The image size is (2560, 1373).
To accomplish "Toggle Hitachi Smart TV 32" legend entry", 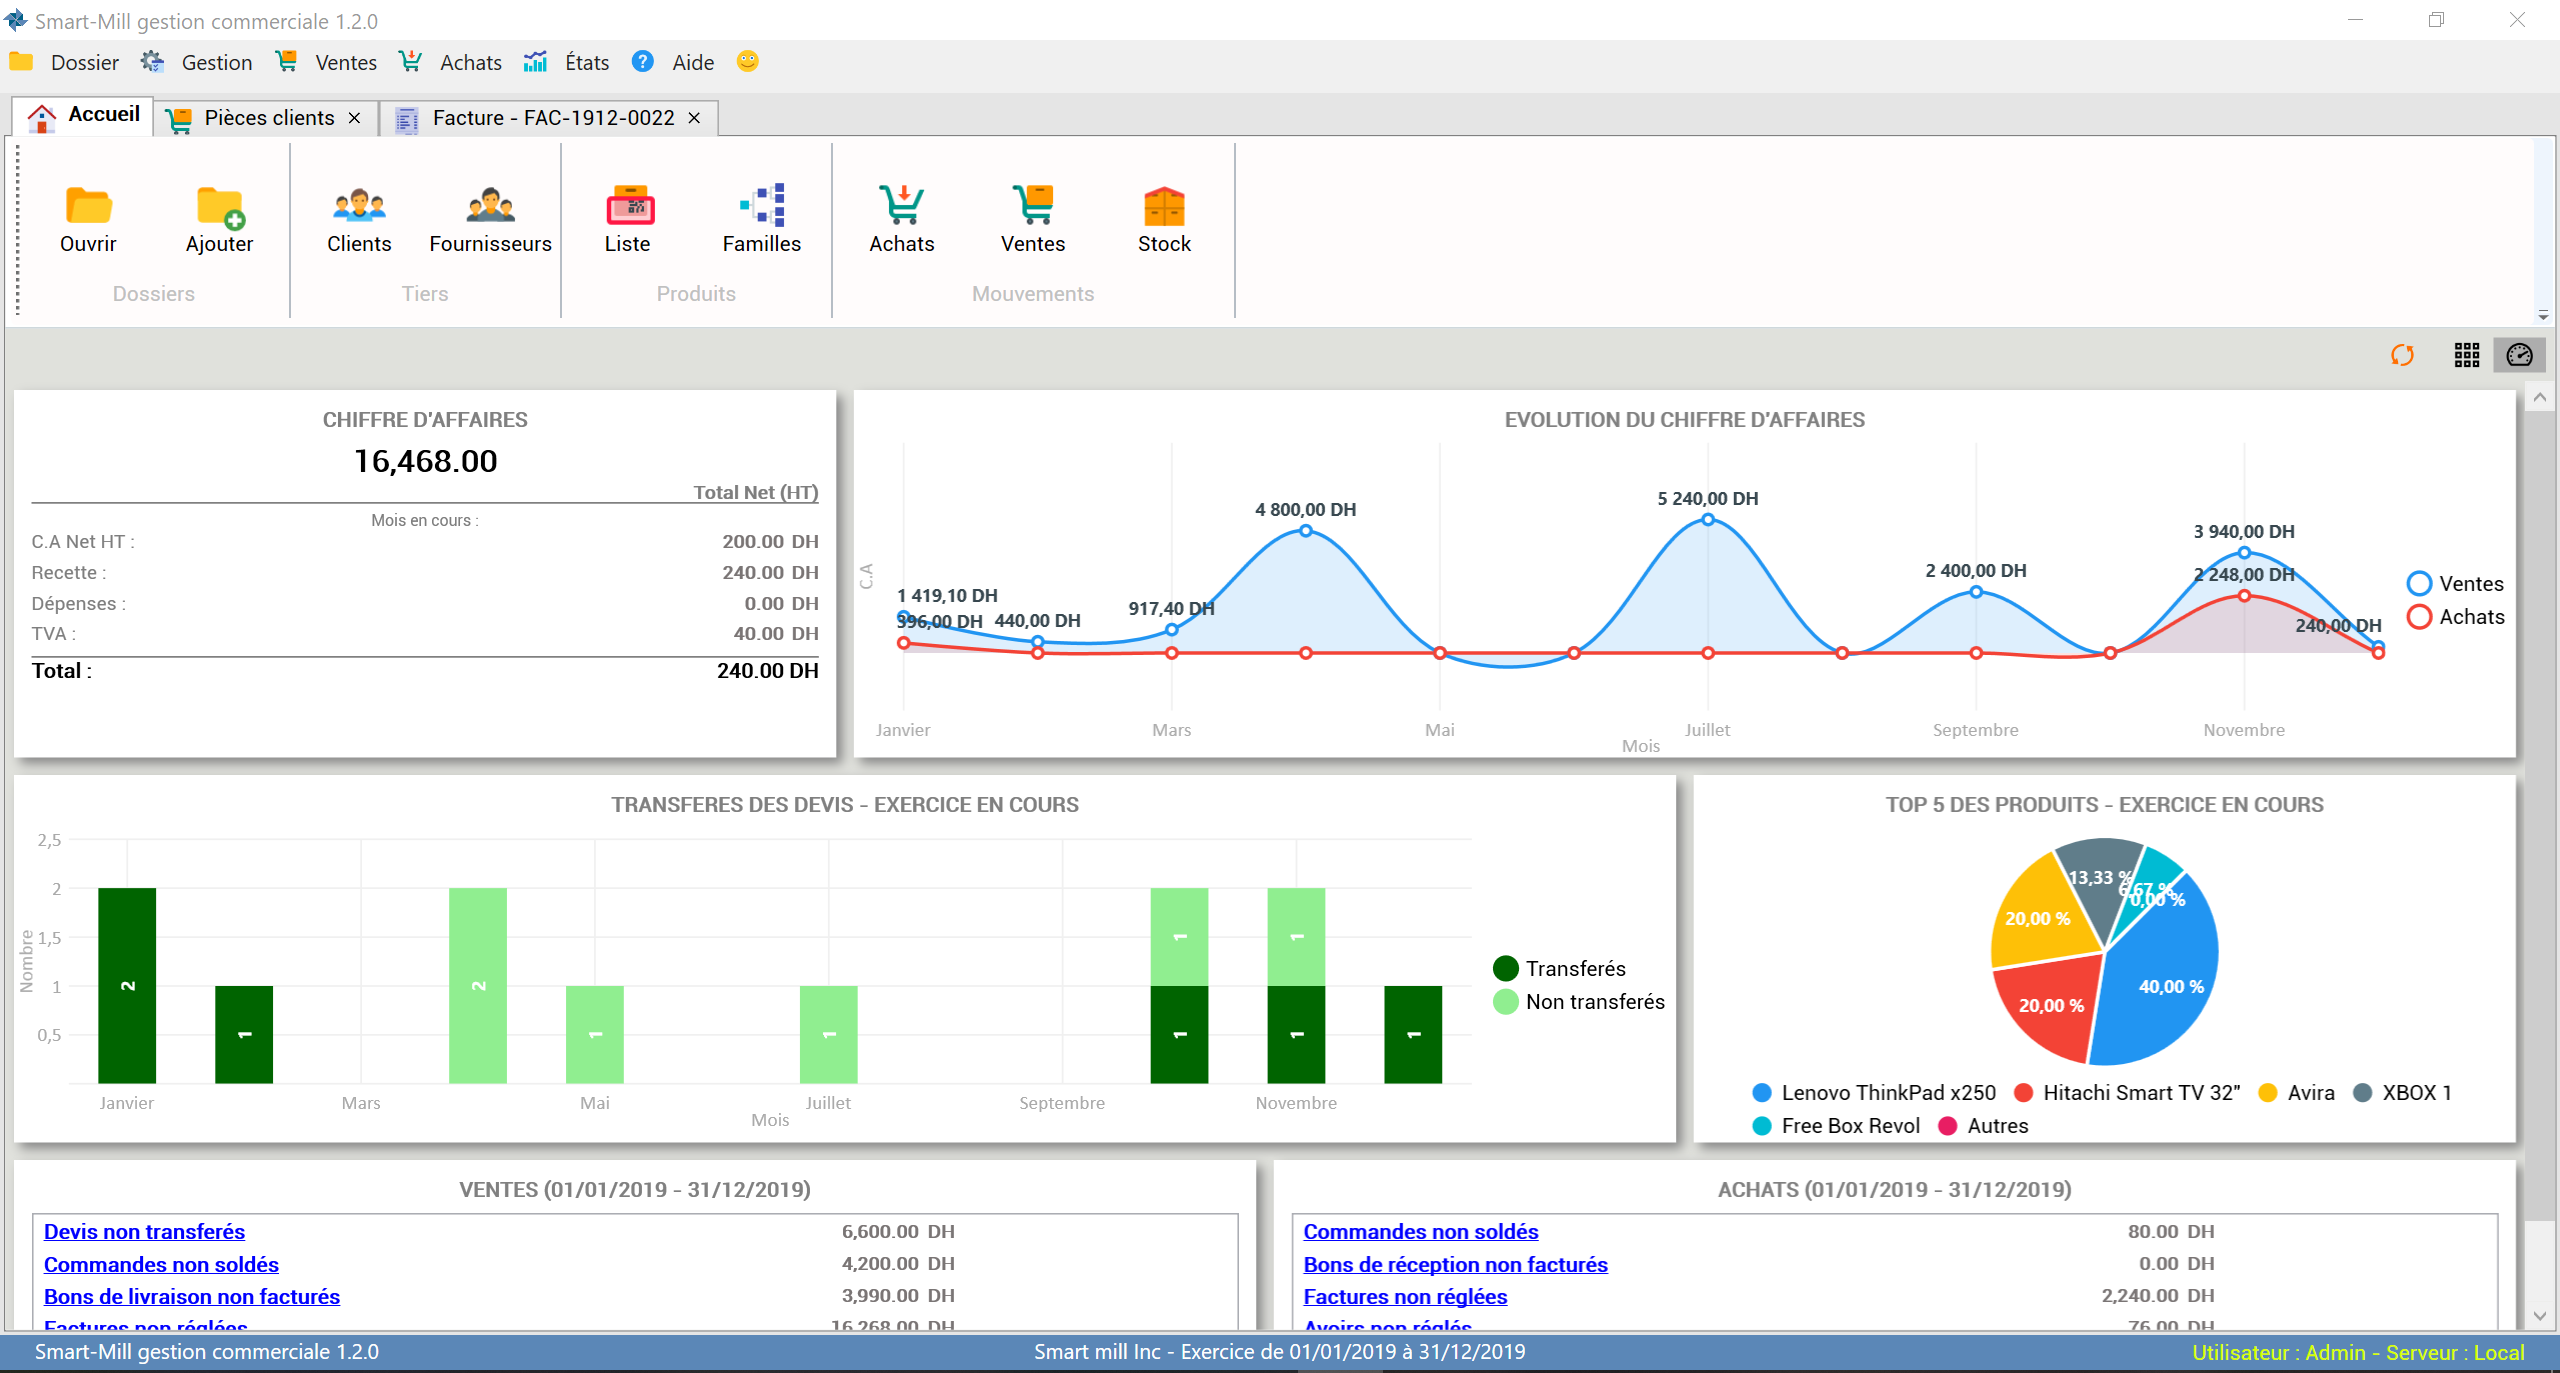I will pos(2127,1093).
